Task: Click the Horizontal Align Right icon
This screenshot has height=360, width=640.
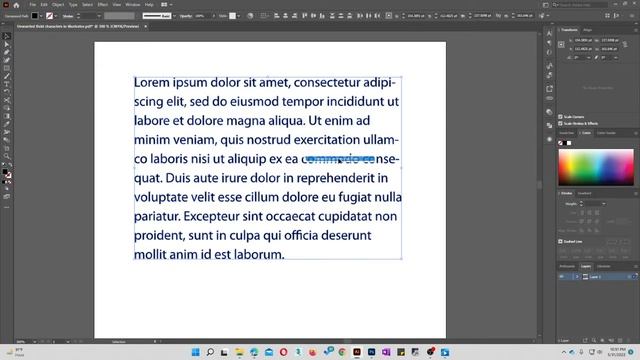Action: [x=294, y=16]
